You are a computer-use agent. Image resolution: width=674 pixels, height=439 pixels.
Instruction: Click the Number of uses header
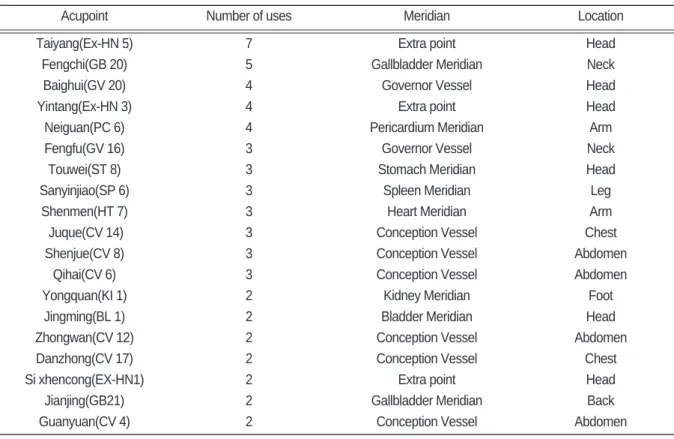coord(248,16)
